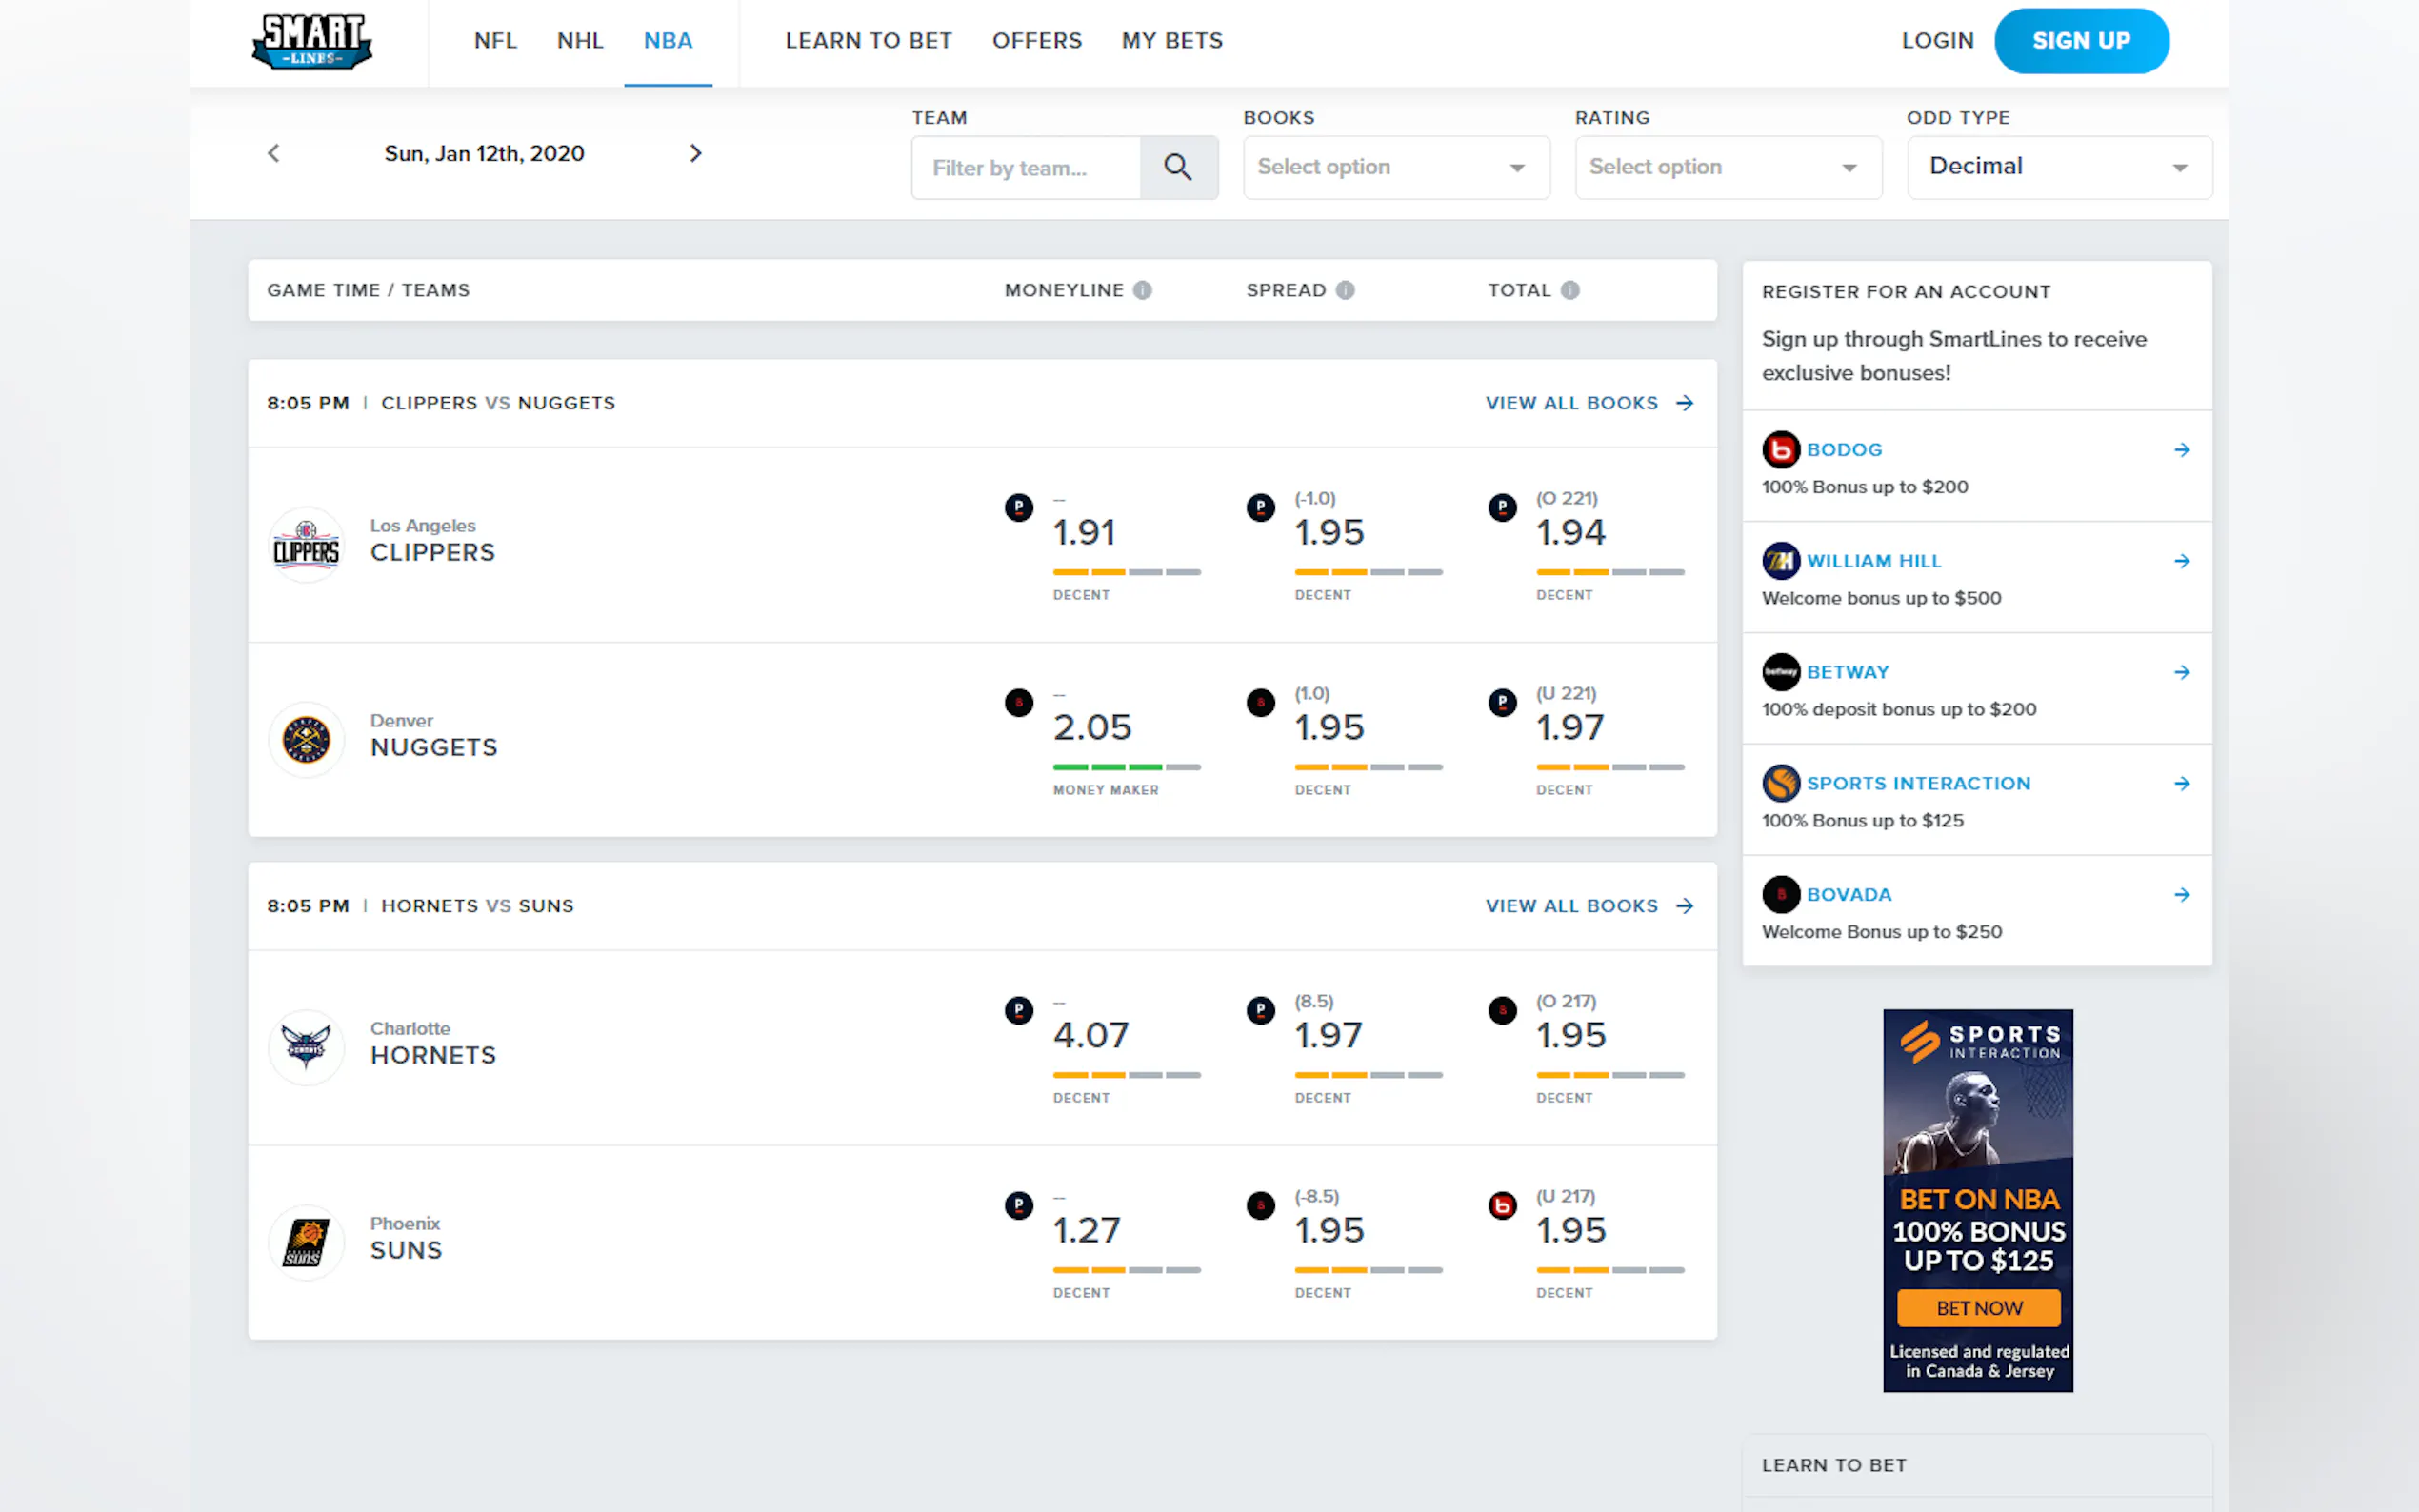2419x1512 pixels.
Task: Expand the Odd Type Decimal dropdown
Action: tap(2058, 167)
